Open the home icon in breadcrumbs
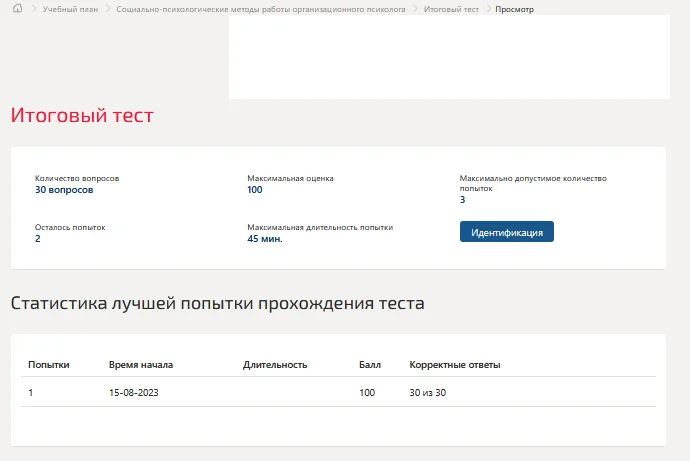This screenshot has width=690, height=461. (17, 8)
